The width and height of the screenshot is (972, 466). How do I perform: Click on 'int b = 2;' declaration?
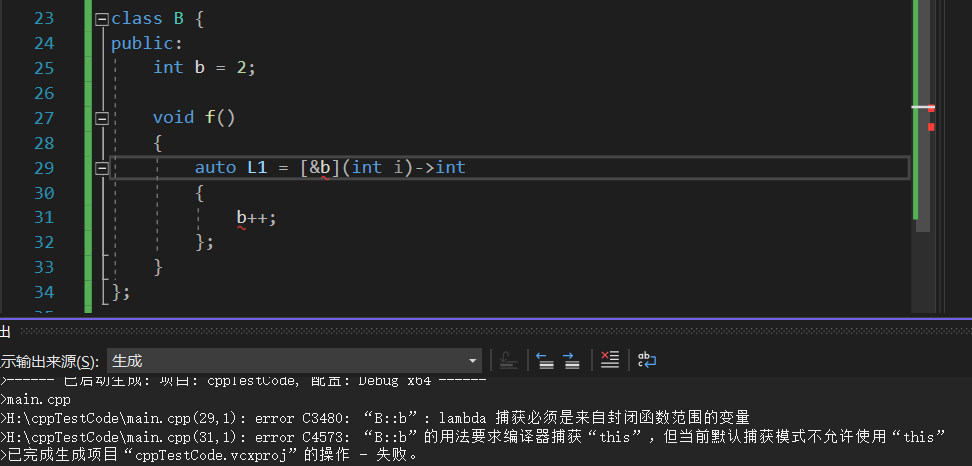click(204, 67)
